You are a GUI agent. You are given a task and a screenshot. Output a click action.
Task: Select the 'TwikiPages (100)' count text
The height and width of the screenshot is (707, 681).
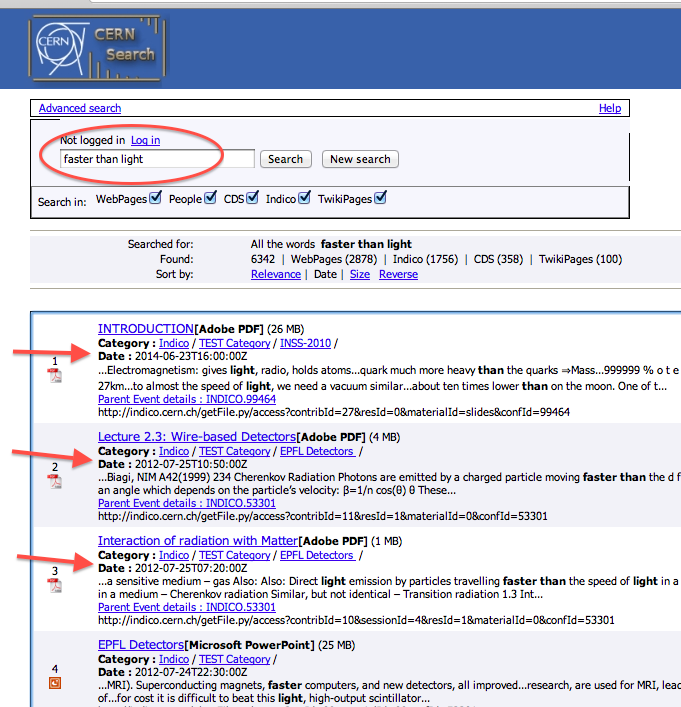pyautogui.click(x=580, y=259)
